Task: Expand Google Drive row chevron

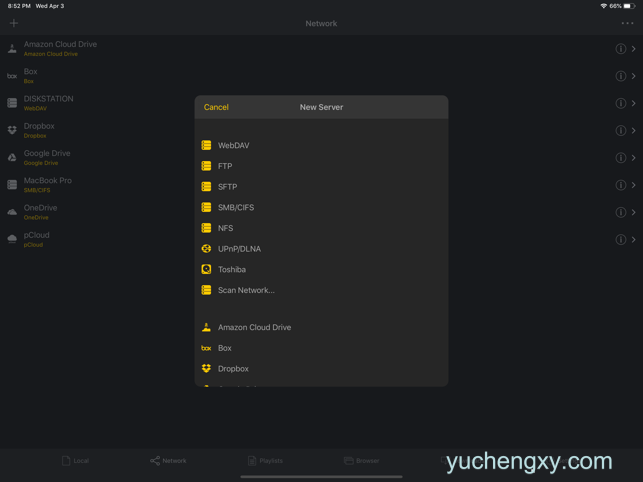Action: (634, 158)
